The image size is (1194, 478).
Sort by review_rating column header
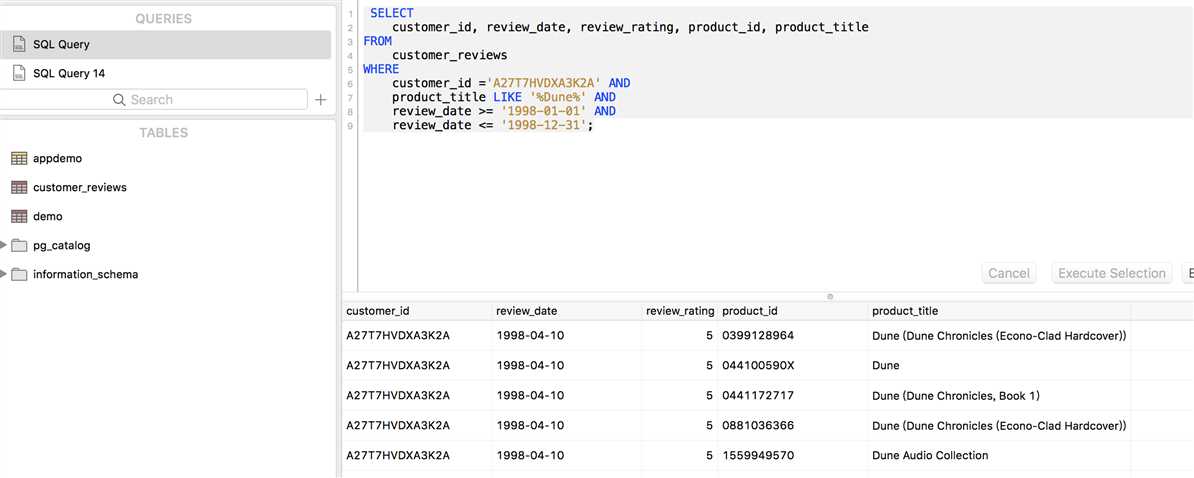point(680,311)
